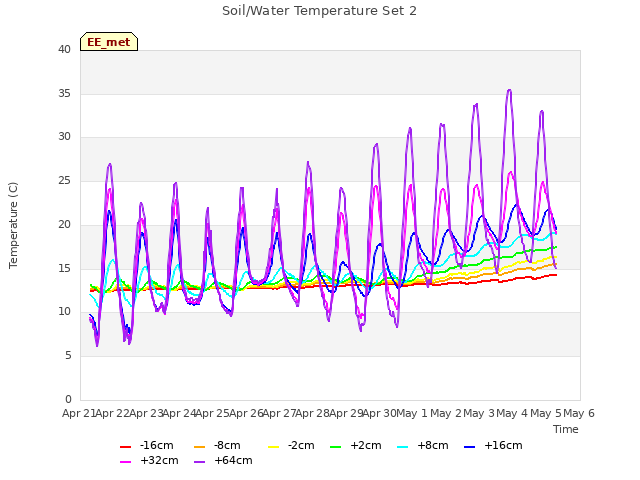
Task: Click the EE_met annotation box
Action: click(109, 42)
